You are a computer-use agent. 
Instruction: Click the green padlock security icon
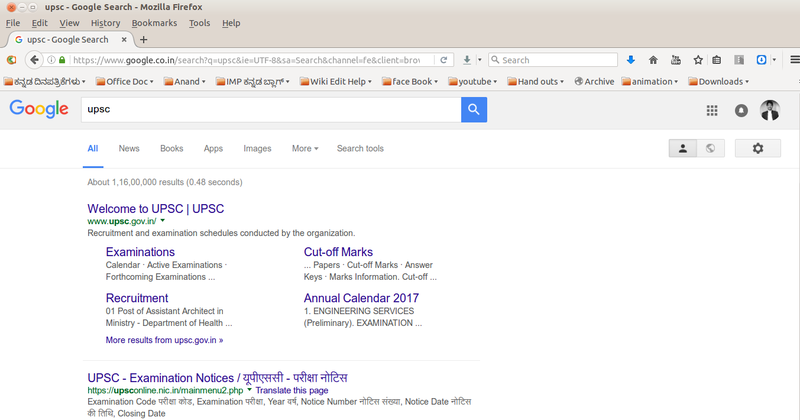62,60
